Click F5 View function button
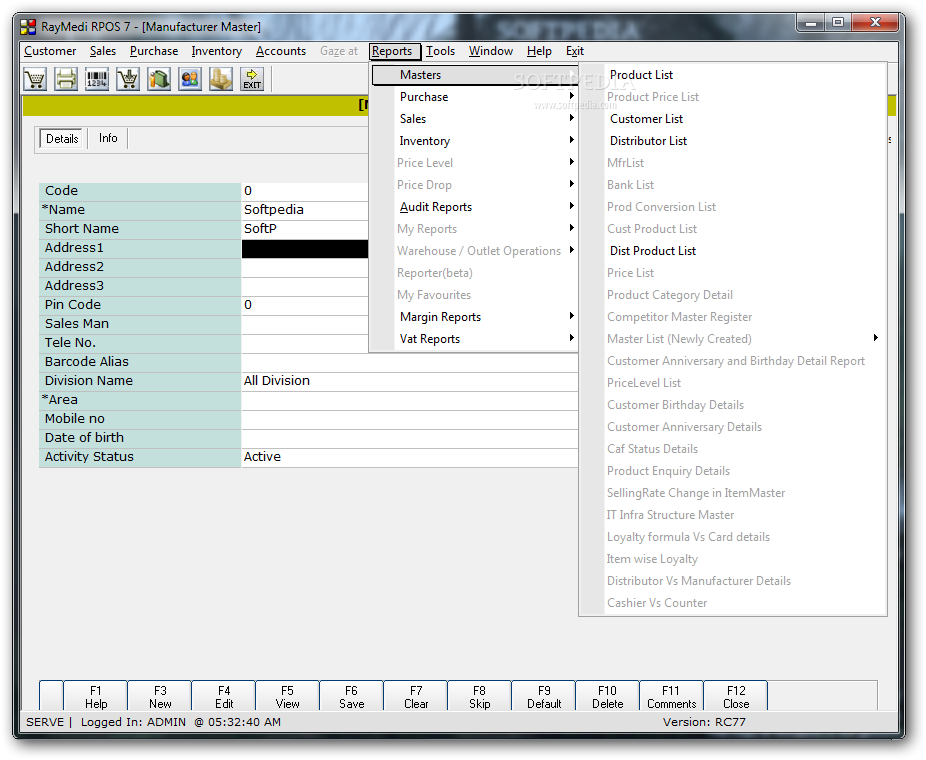This screenshot has height=760, width=926. pyautogui.click(x=288, y=697)
